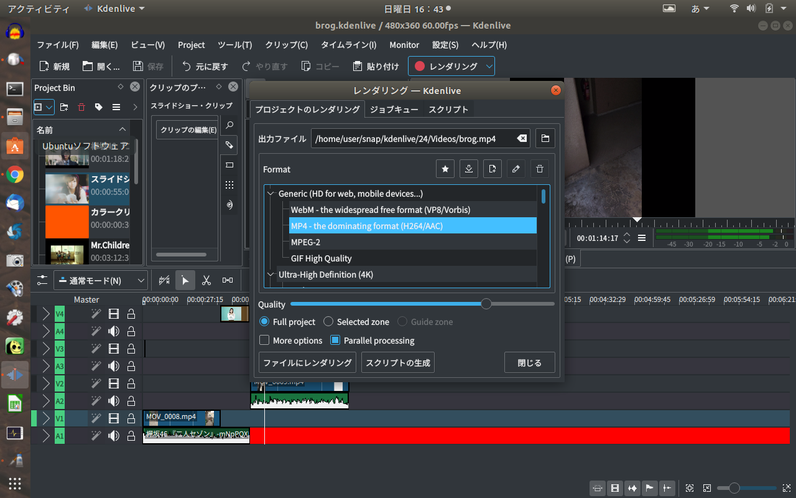Open the edit mode 通常モード(N) dropdown
The image size is (796, 498).
[x=100, y=280]
